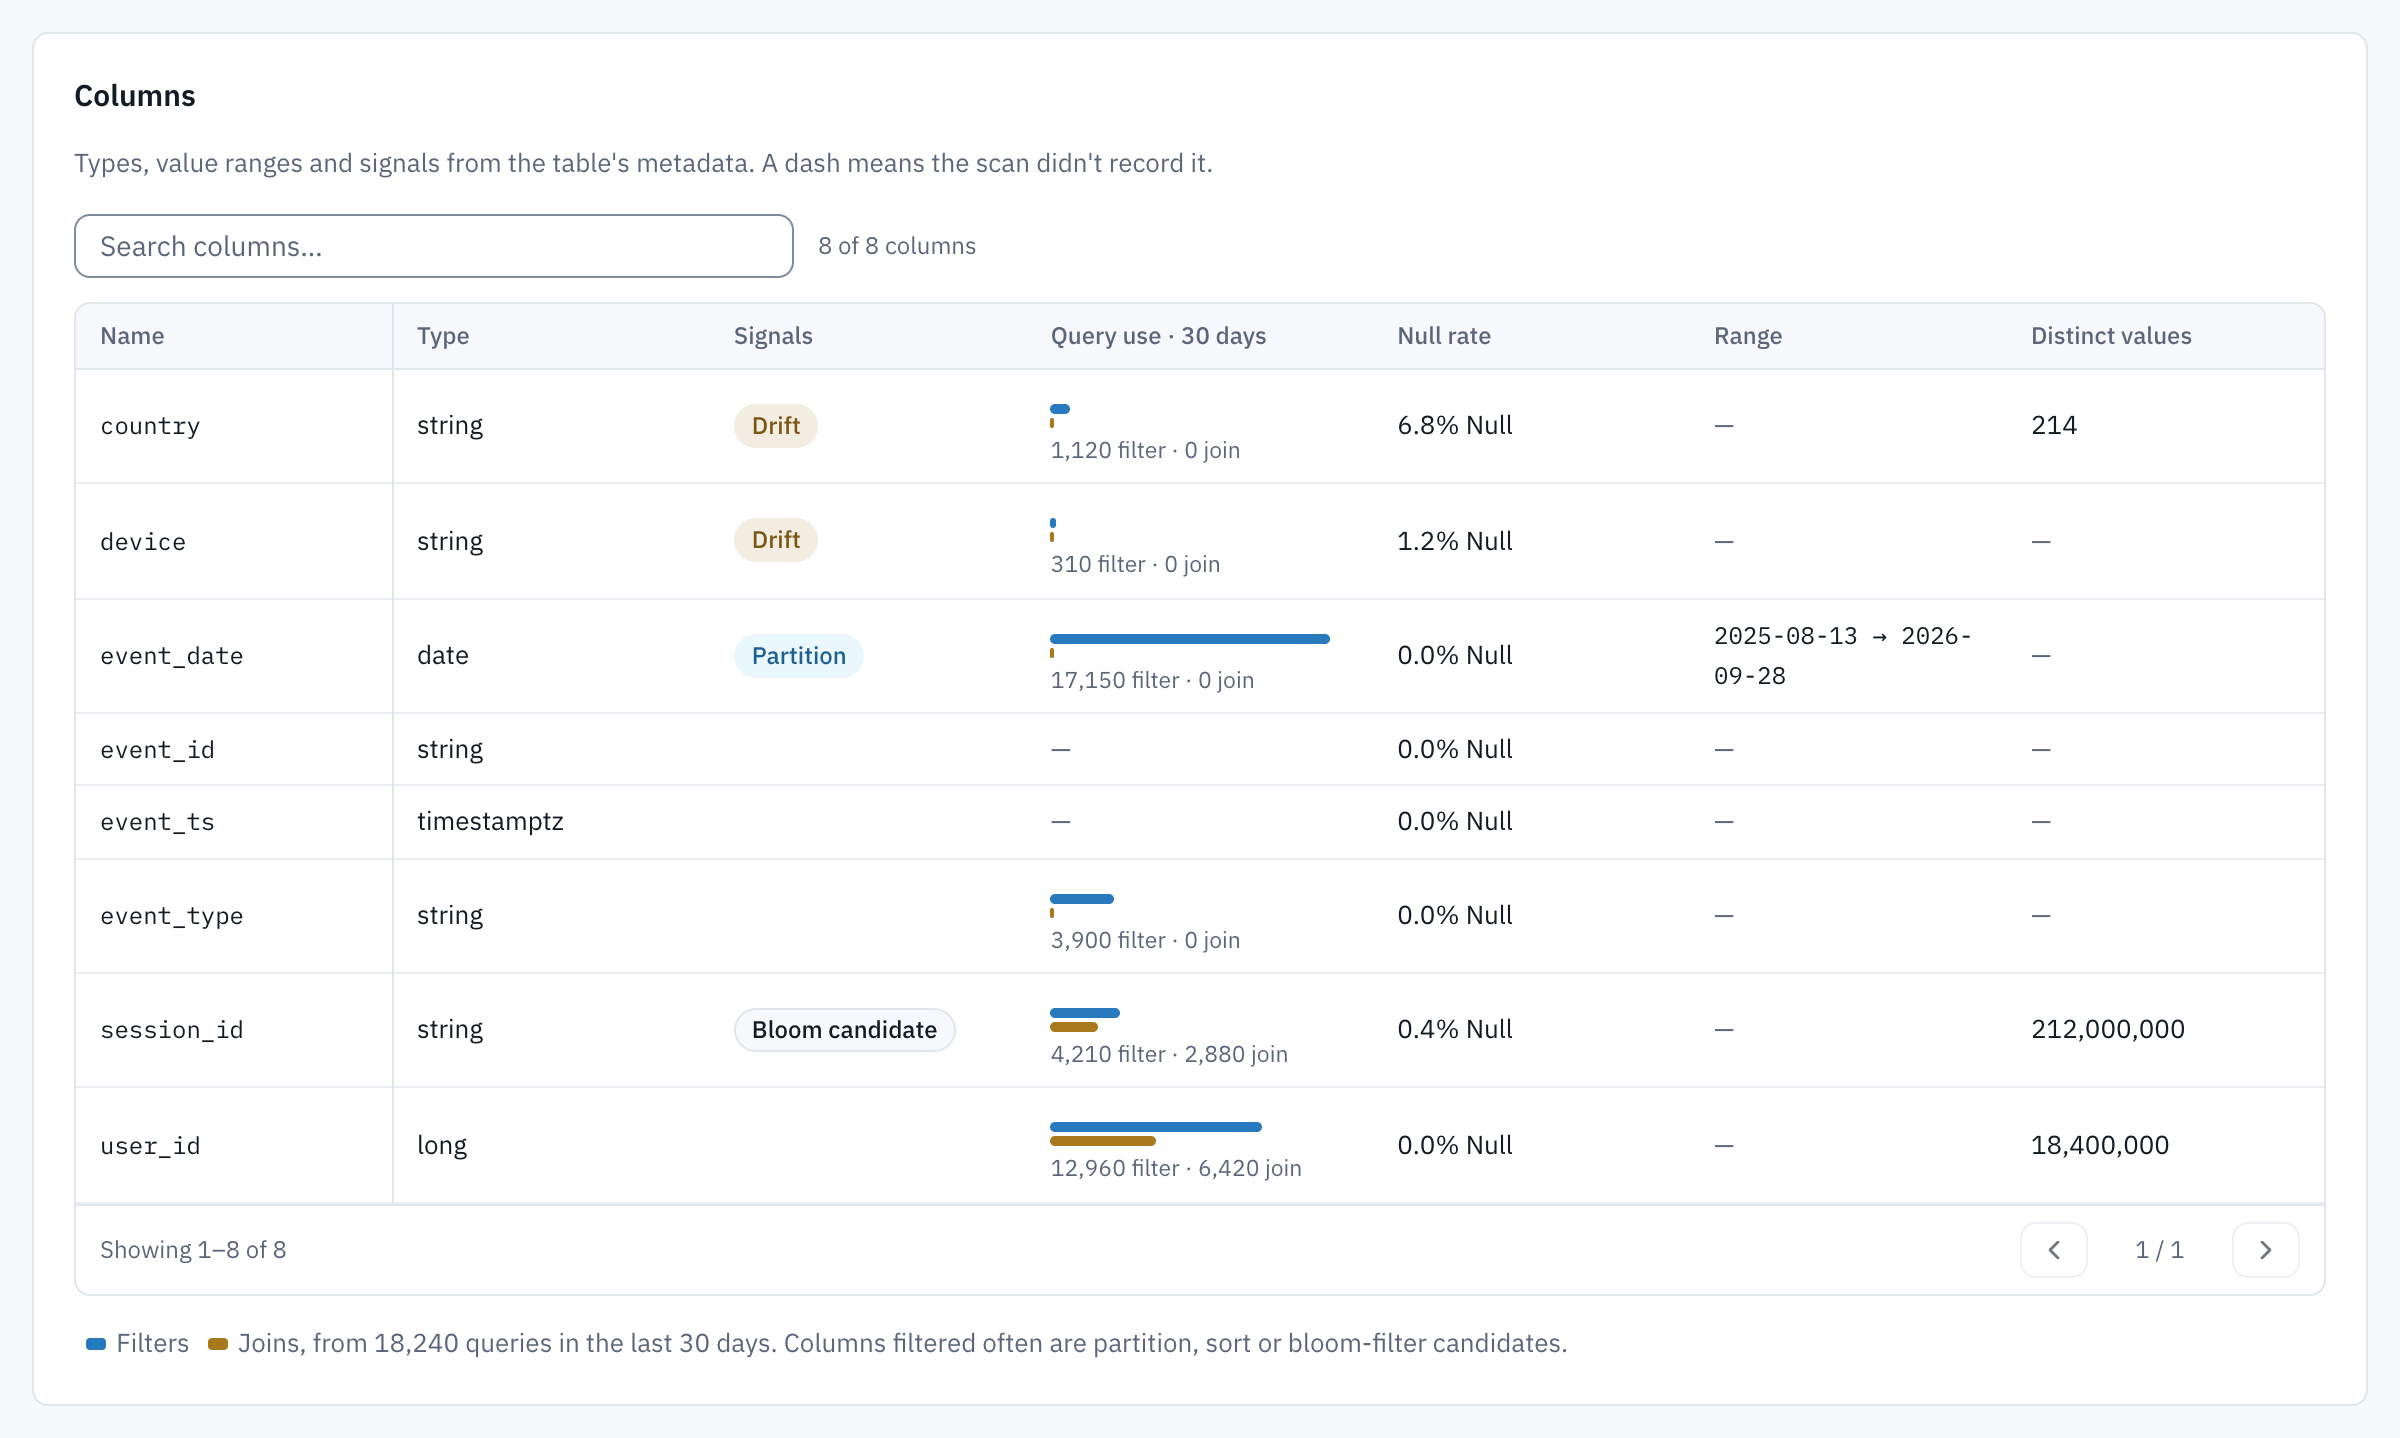The height and width of the screenshot is (1438, 2400).
Task: Click the 8 of 8 columns count
Action: [897, 246]
